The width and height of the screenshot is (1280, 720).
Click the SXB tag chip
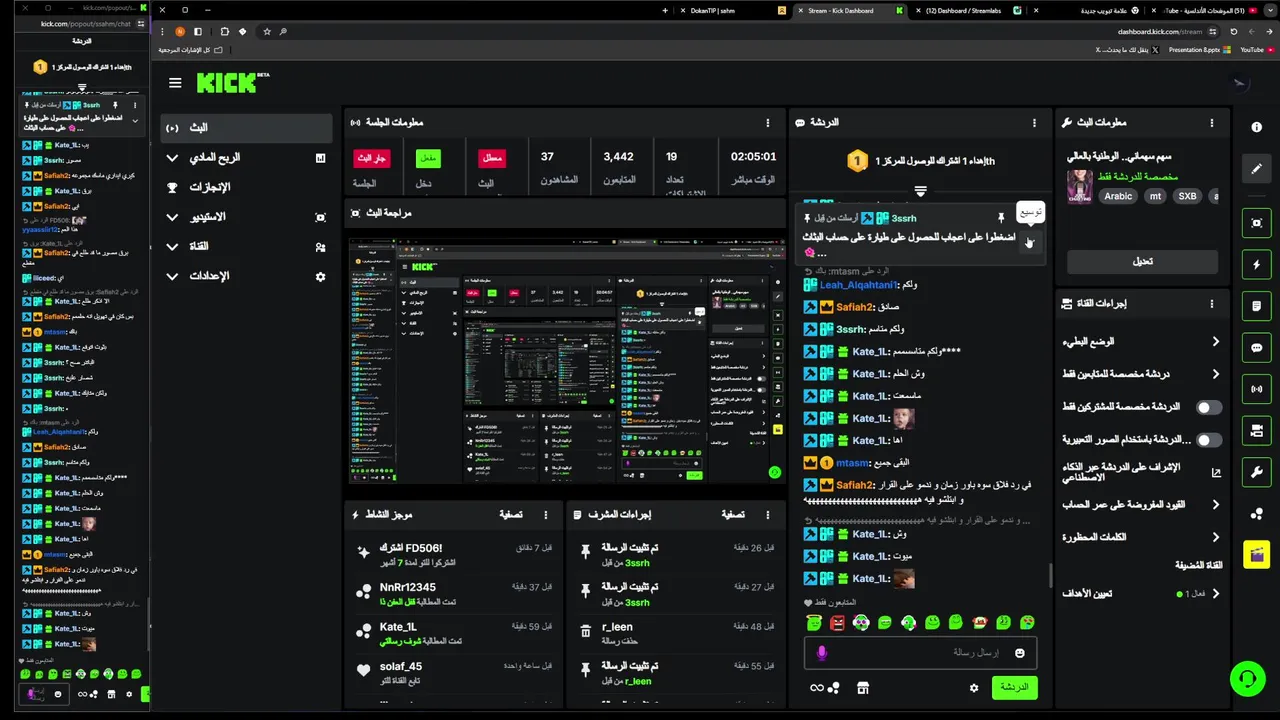click(1187, 197)
